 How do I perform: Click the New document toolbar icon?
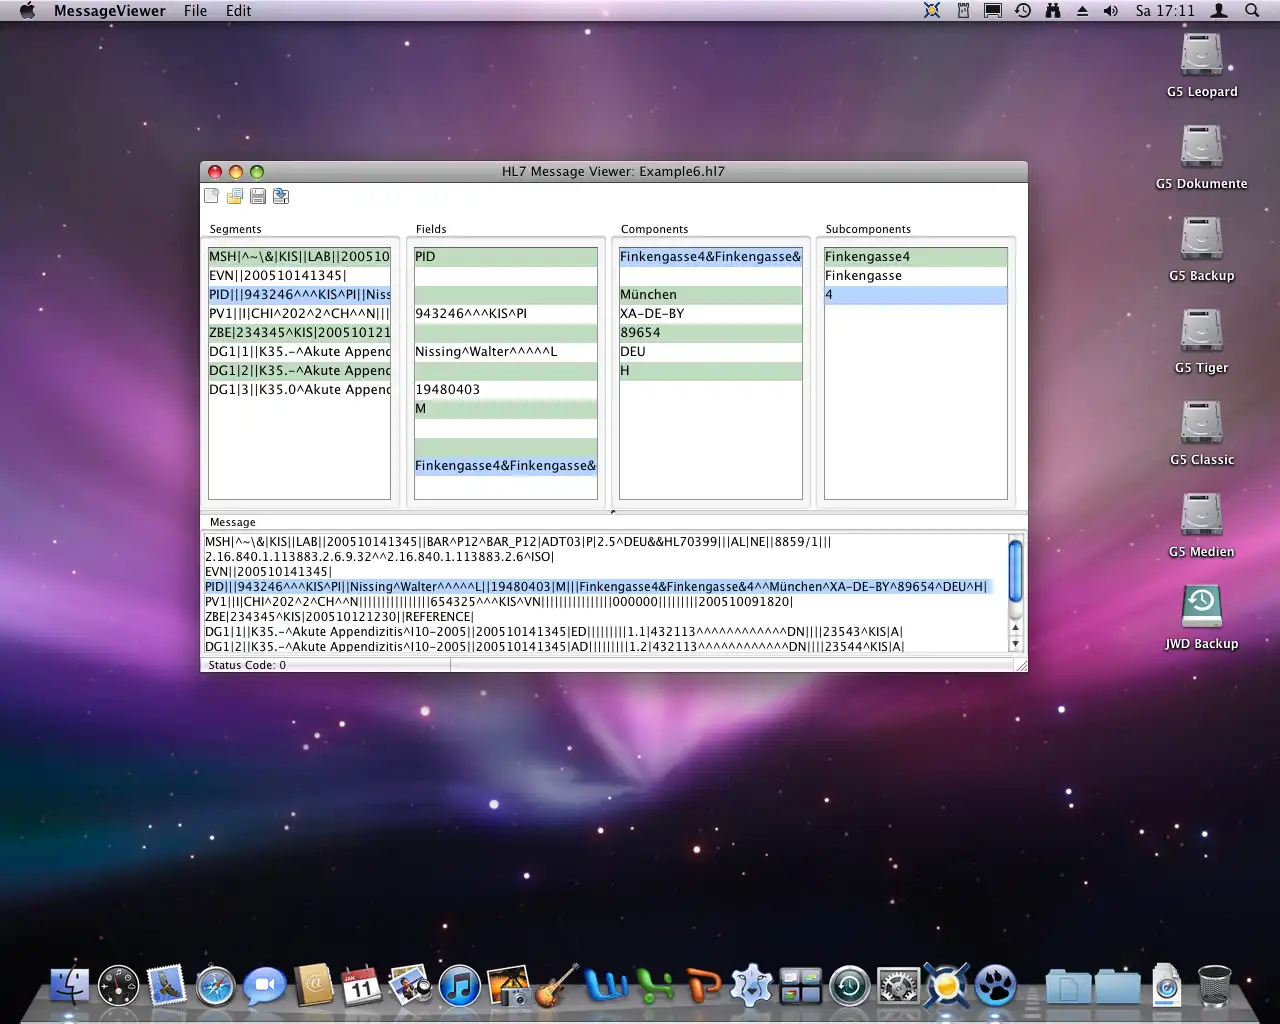click(212, 197)
